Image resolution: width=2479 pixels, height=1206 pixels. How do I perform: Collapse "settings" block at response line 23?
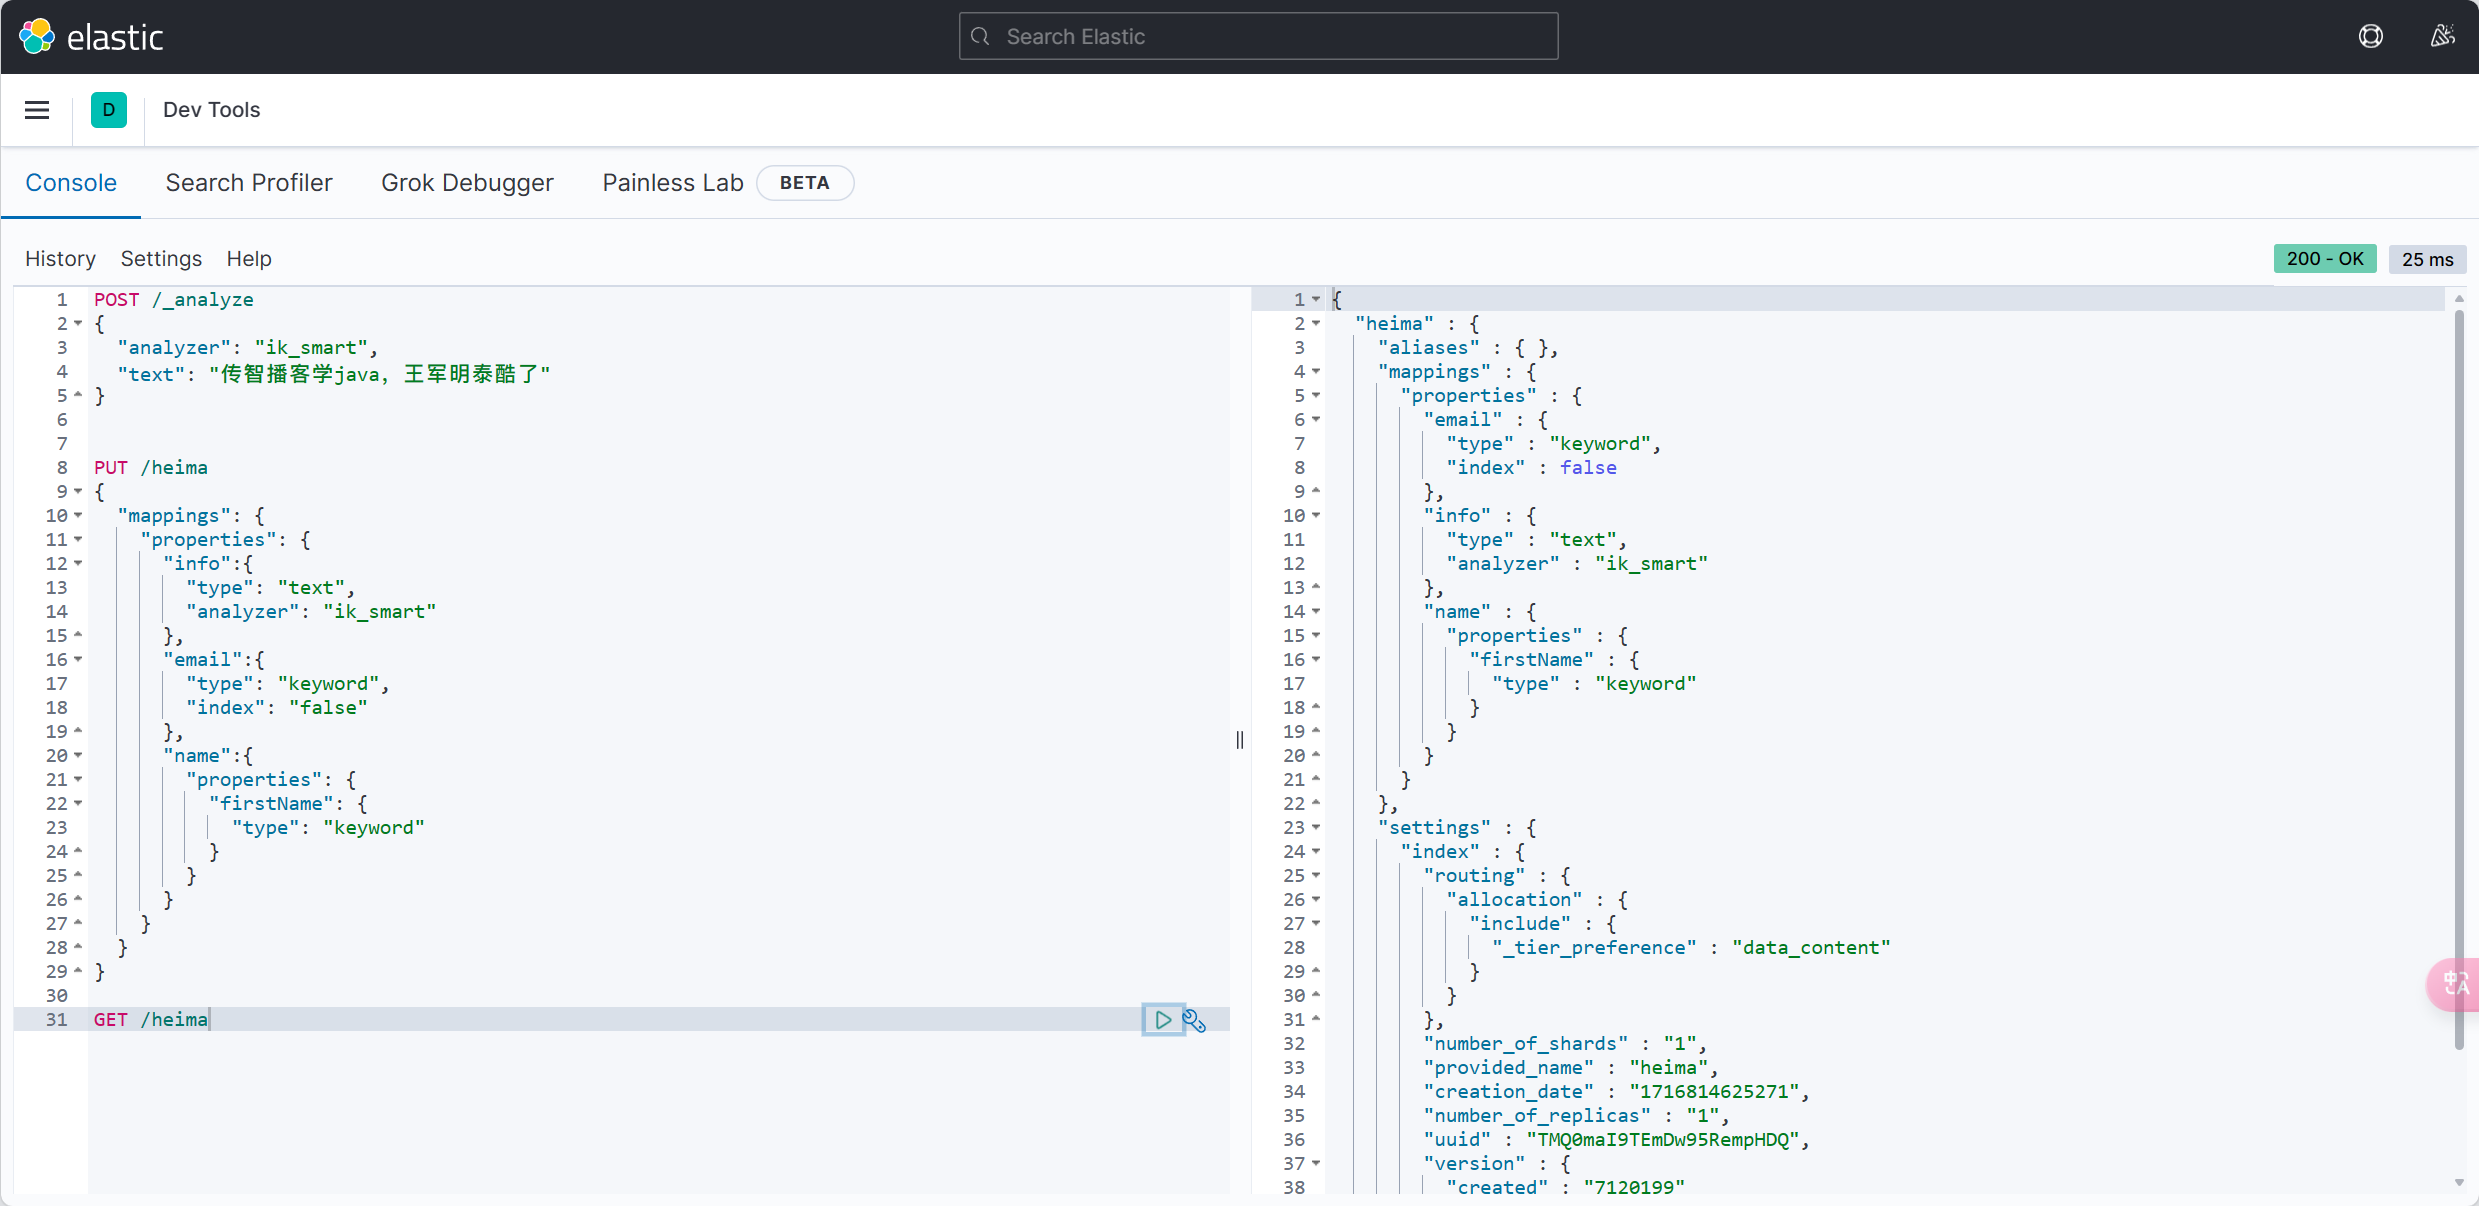[x=1316, y=828]
